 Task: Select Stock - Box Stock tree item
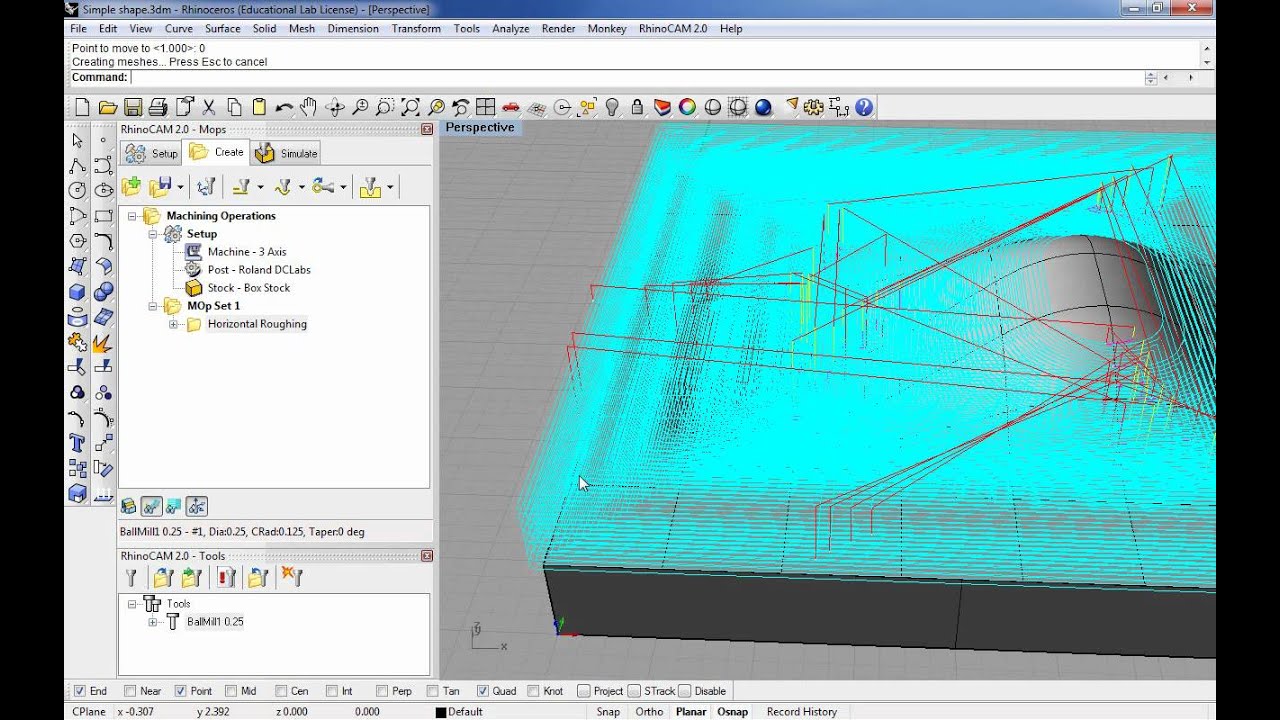pos(248,288)
